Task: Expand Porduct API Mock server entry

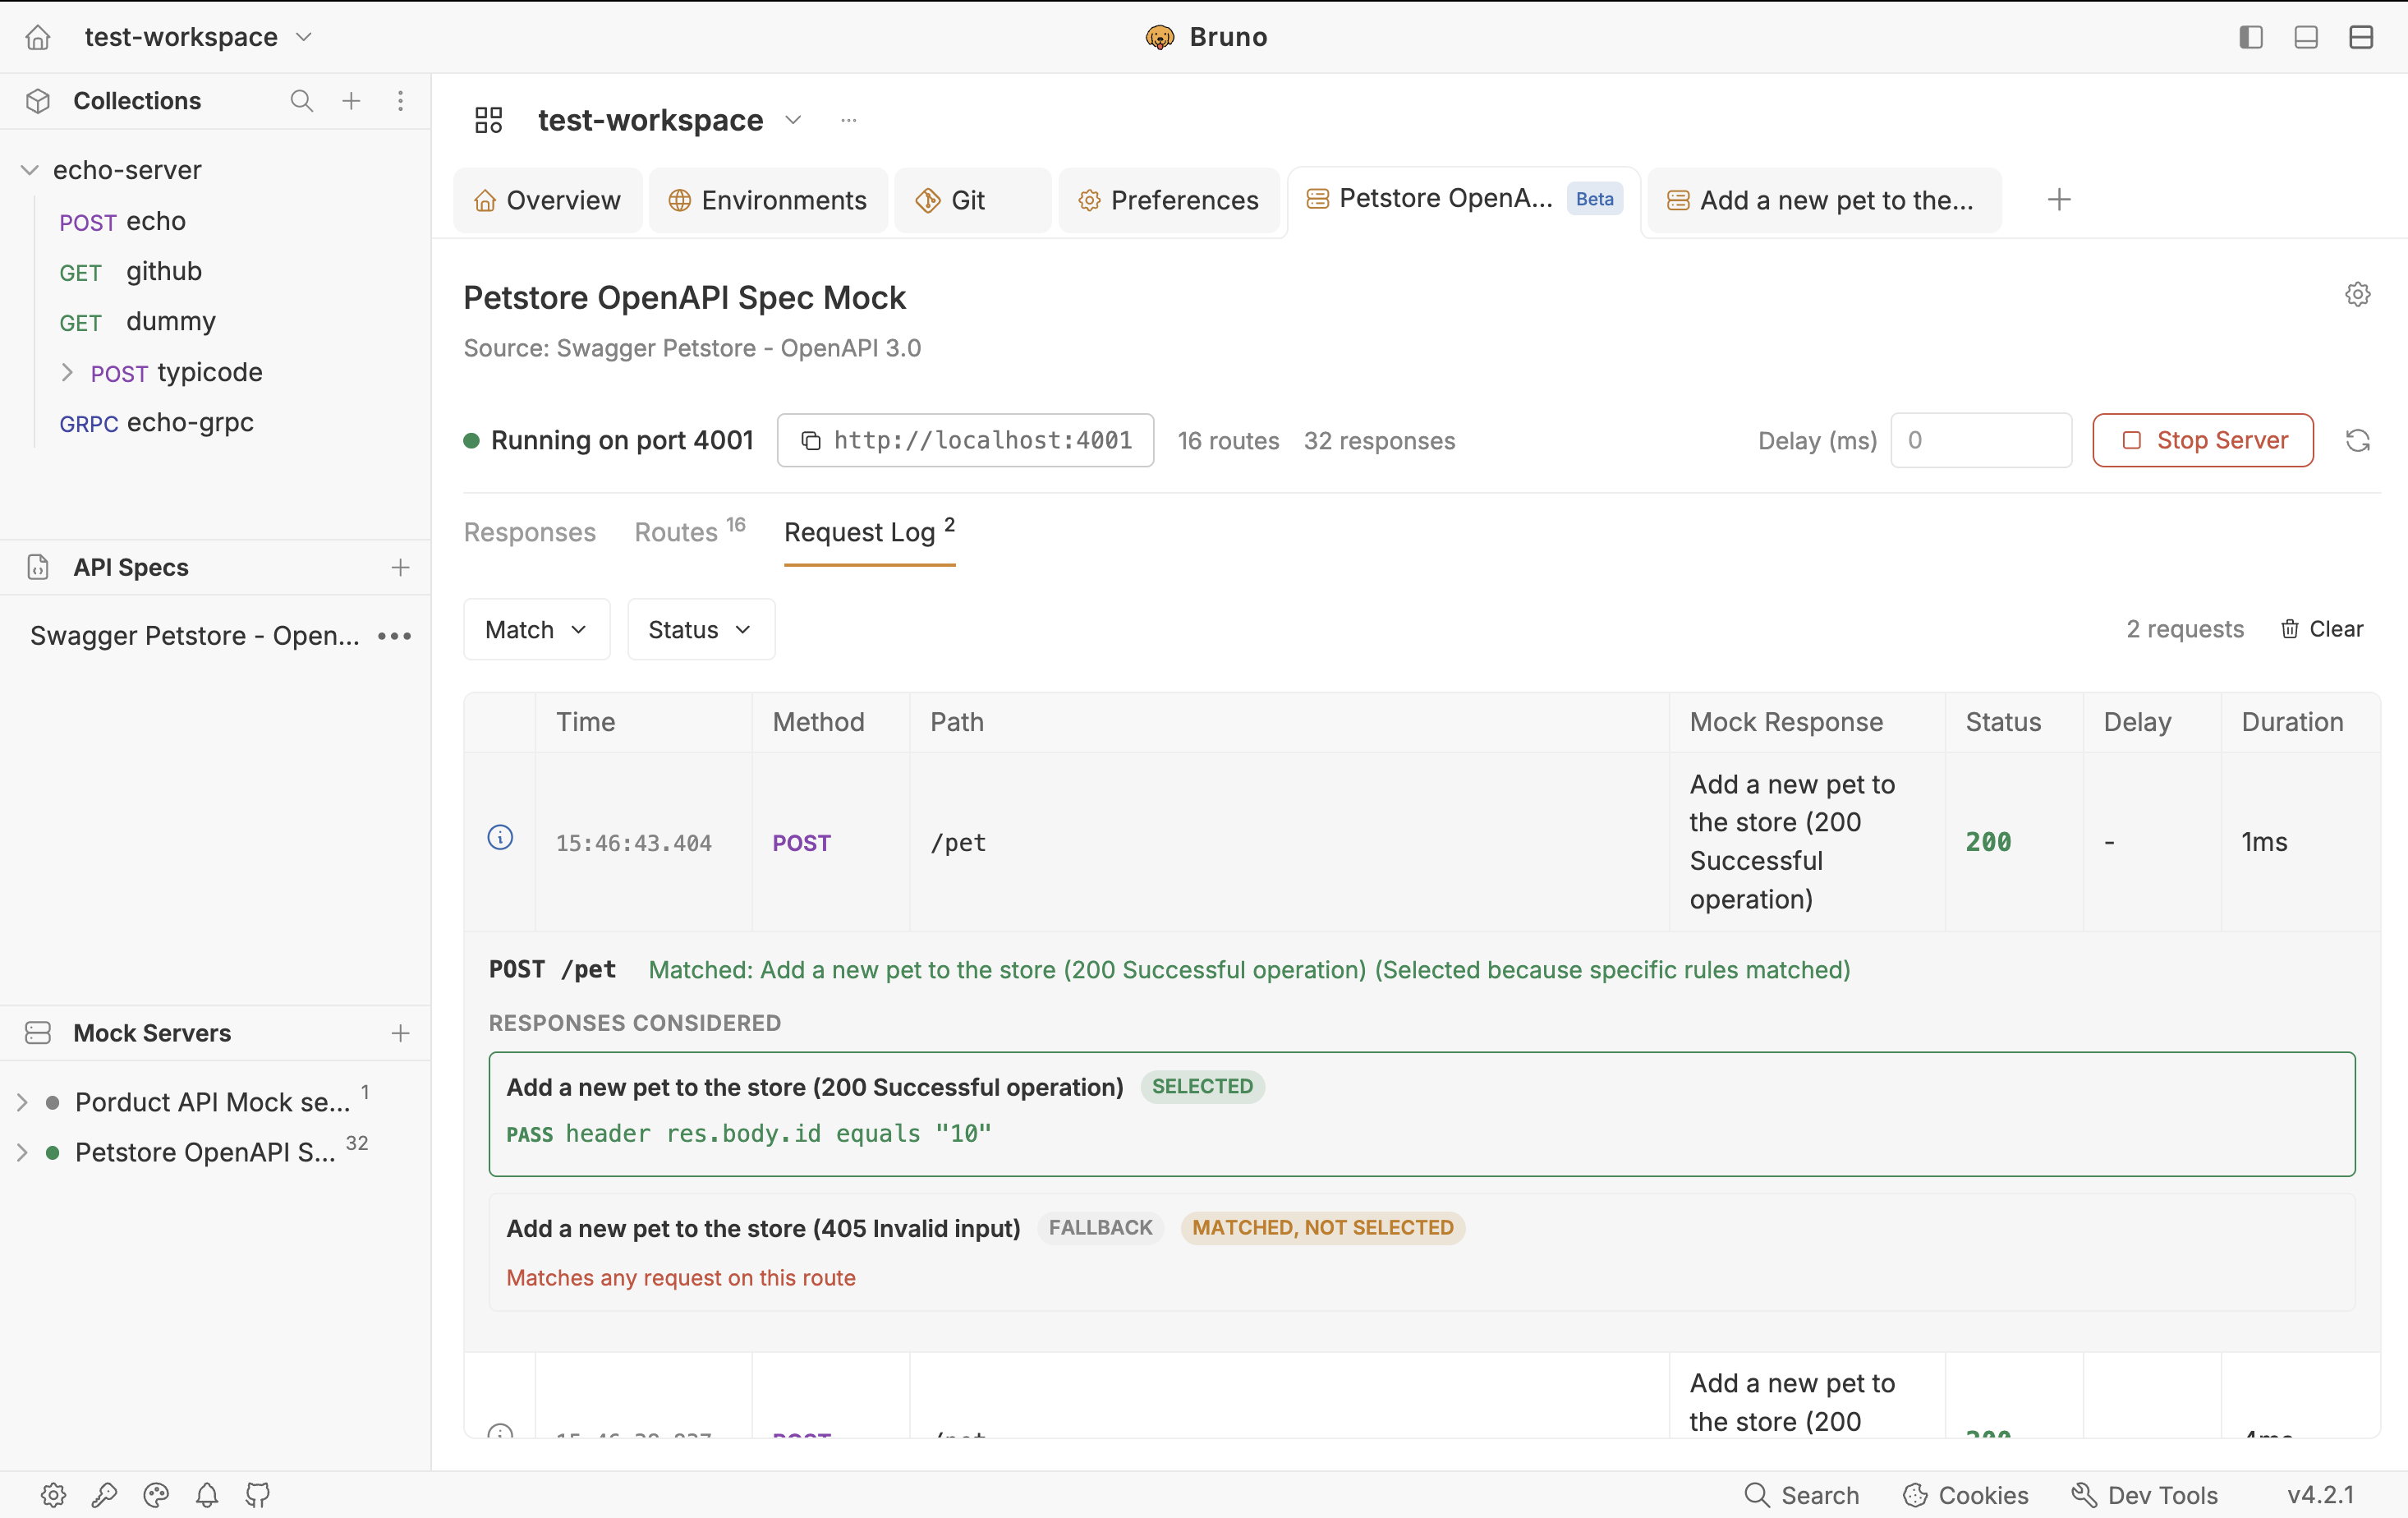Action: point(22,1102)
